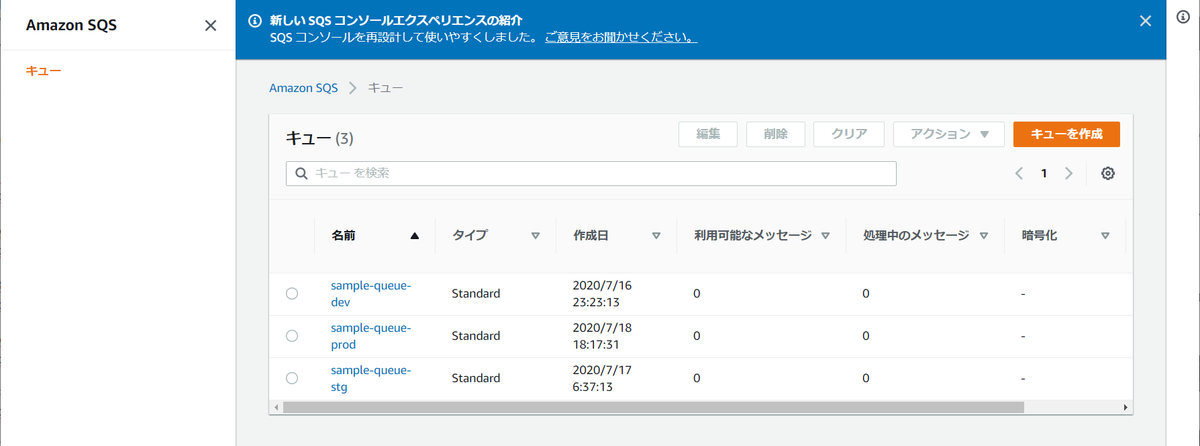Click the Amazon SQS sidebar title
This screenshot has height=446, width=1200.
click(x=71, y=26)
